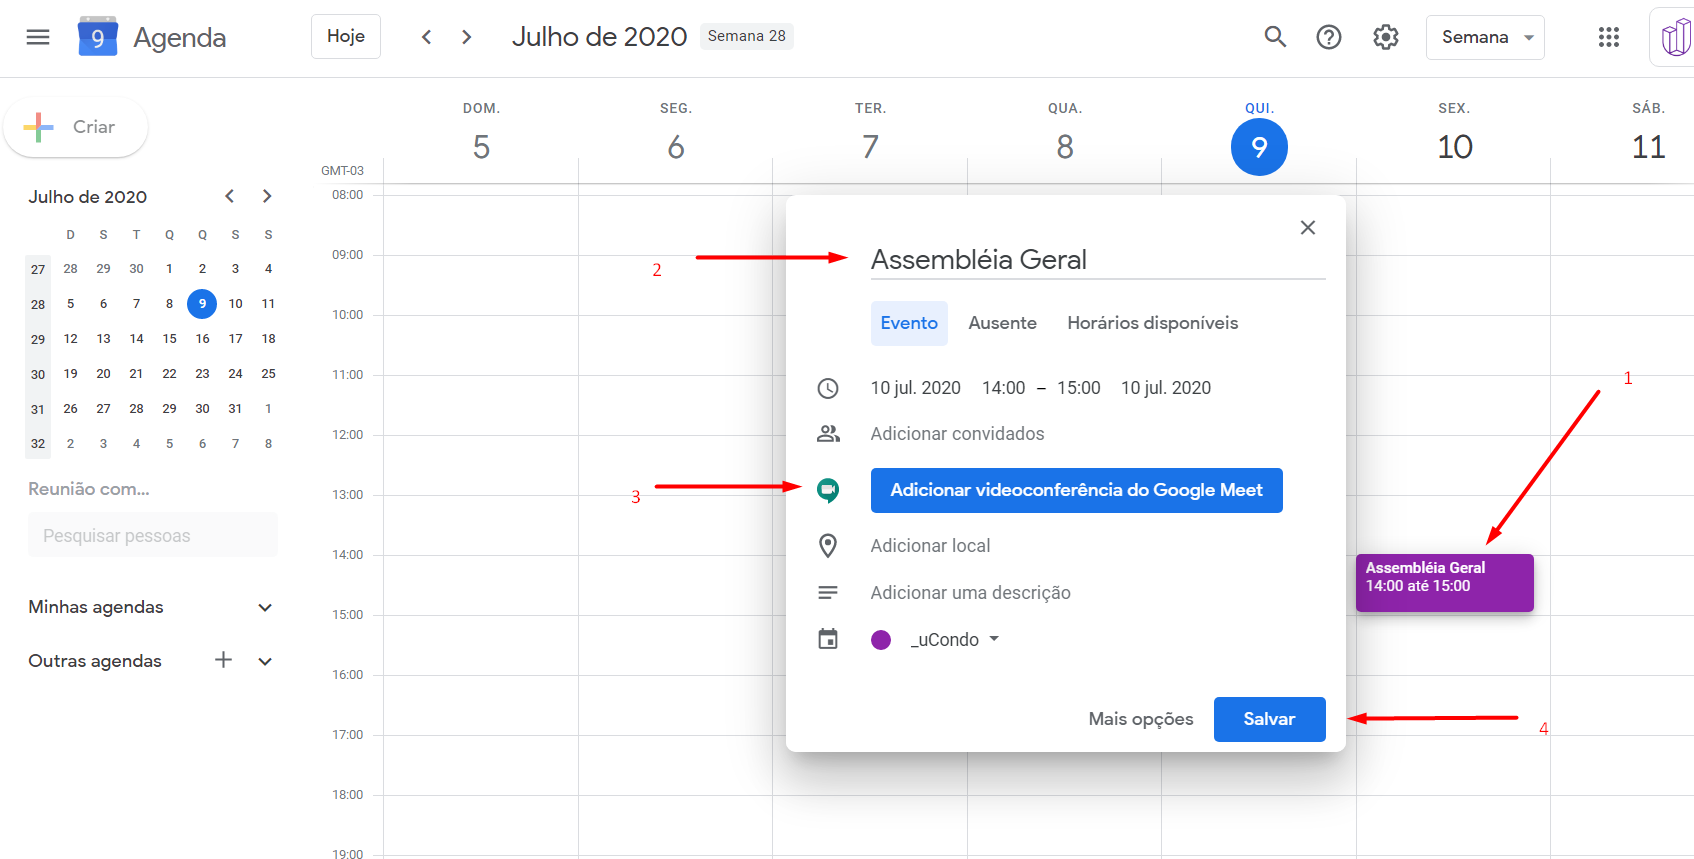
Task: Close the event creation dialog
Action: click(x=1307, y=228)
